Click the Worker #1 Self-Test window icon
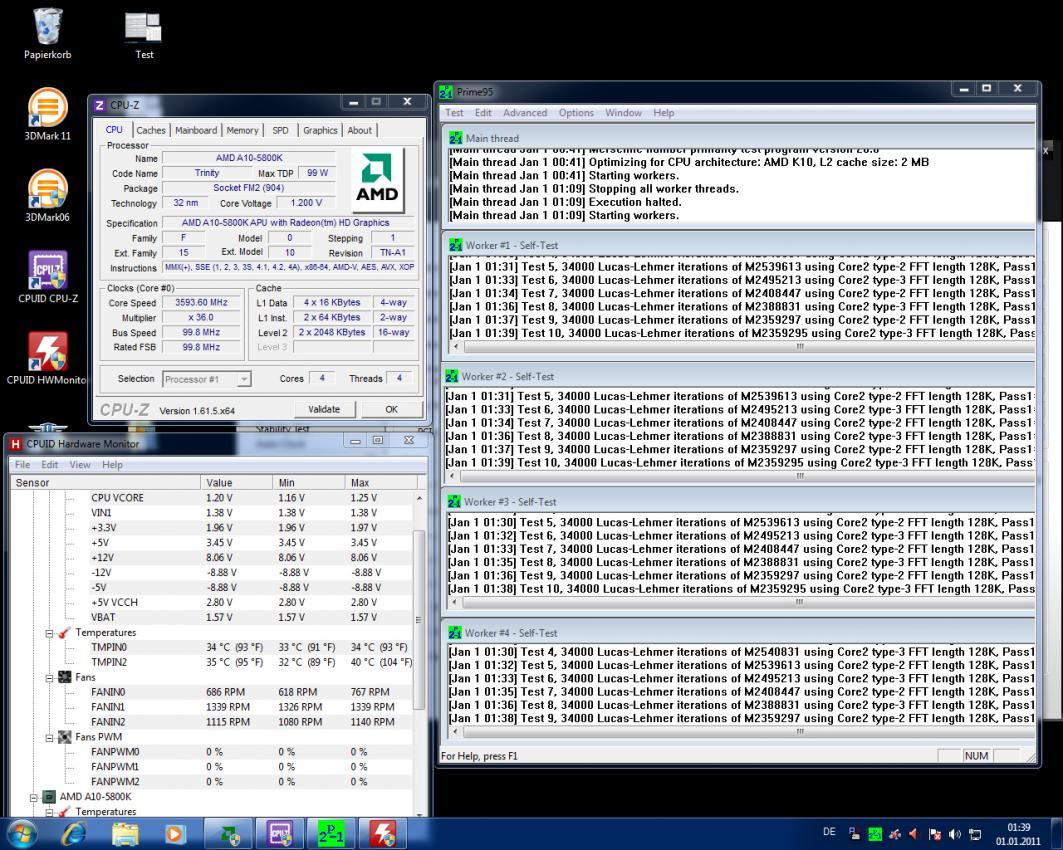Image resolution: width=1063 pixels, height=850 pixels. click(456, 245)
